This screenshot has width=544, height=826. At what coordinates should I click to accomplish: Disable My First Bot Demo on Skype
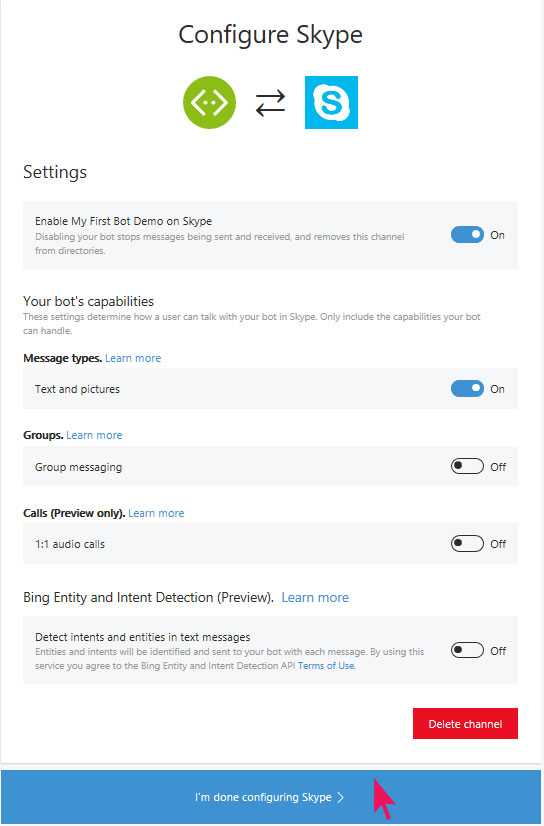[467, 235]
